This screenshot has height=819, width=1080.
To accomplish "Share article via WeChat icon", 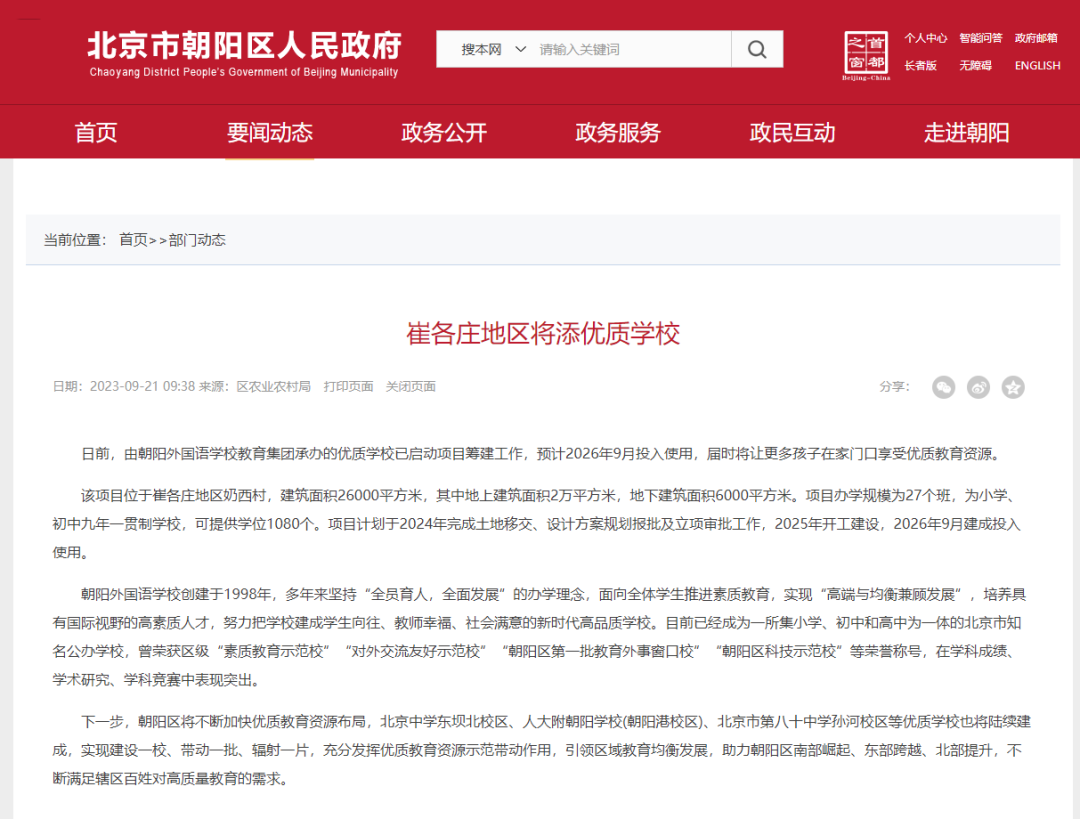I will coord(943,387).
